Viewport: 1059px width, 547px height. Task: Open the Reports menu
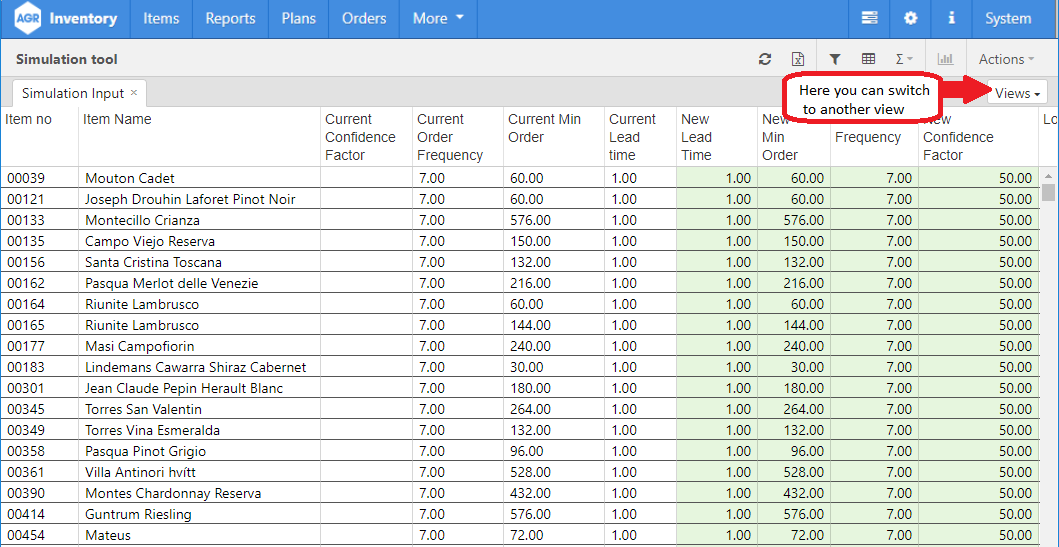(x=230, y=18)
